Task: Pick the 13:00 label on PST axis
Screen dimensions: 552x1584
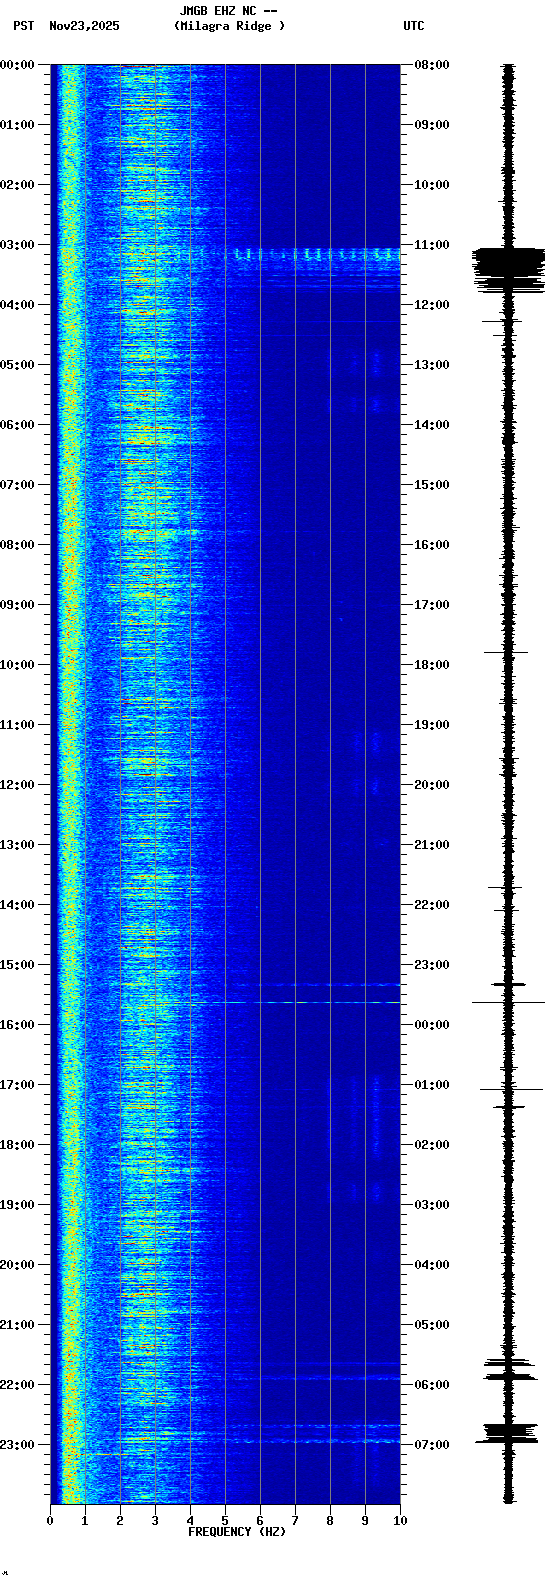Action: 17,845
